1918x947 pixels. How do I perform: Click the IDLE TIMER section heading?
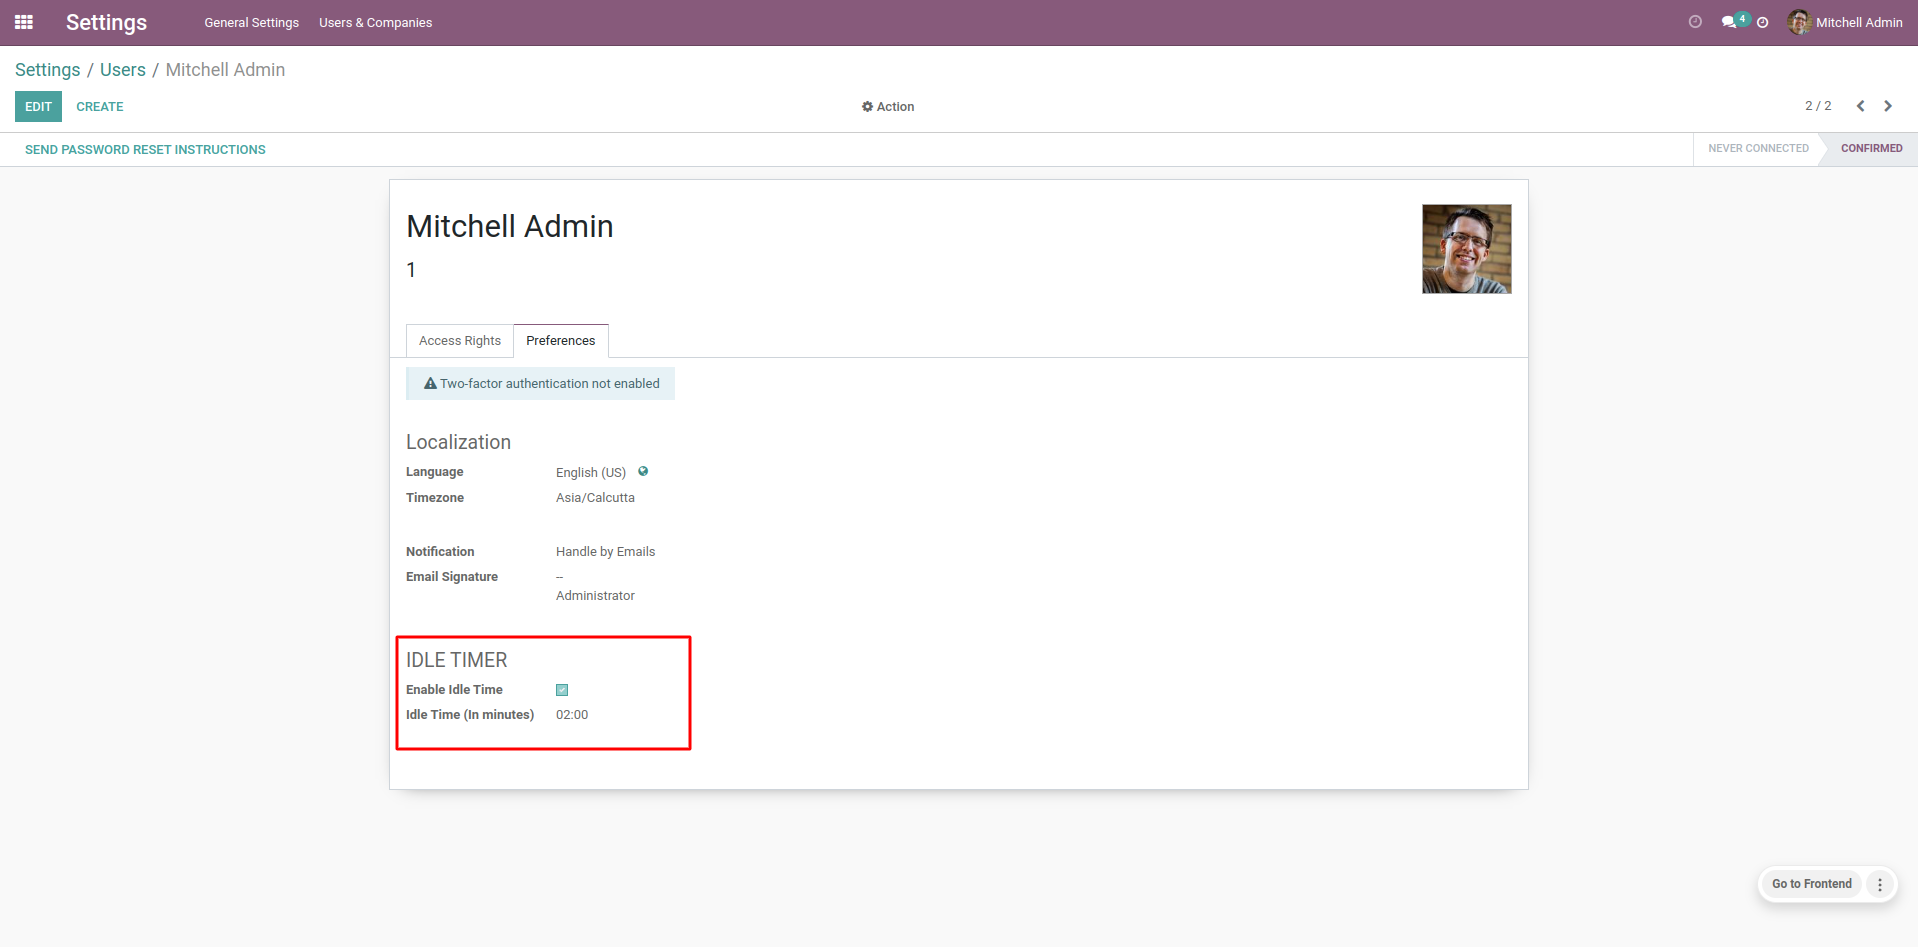pyautogui.click(x=457, y=660)
